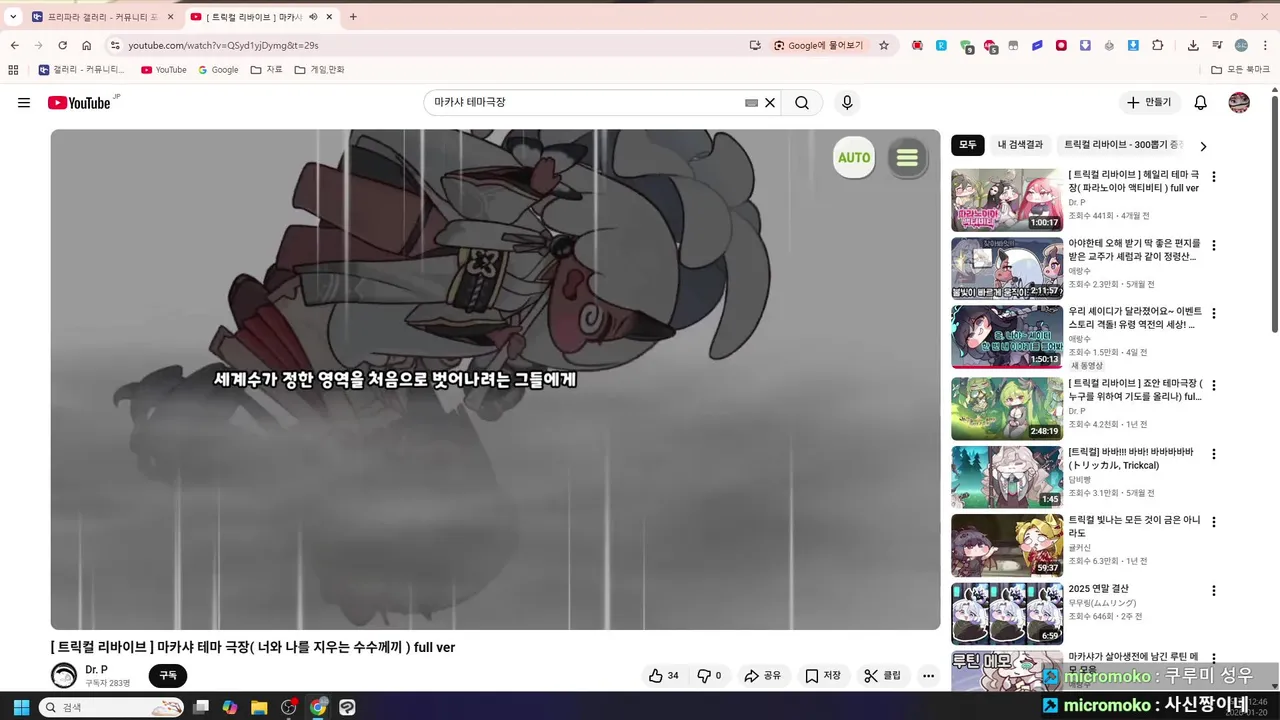Clear the search box text with X
1280x720 pixels.
[770, 103]
